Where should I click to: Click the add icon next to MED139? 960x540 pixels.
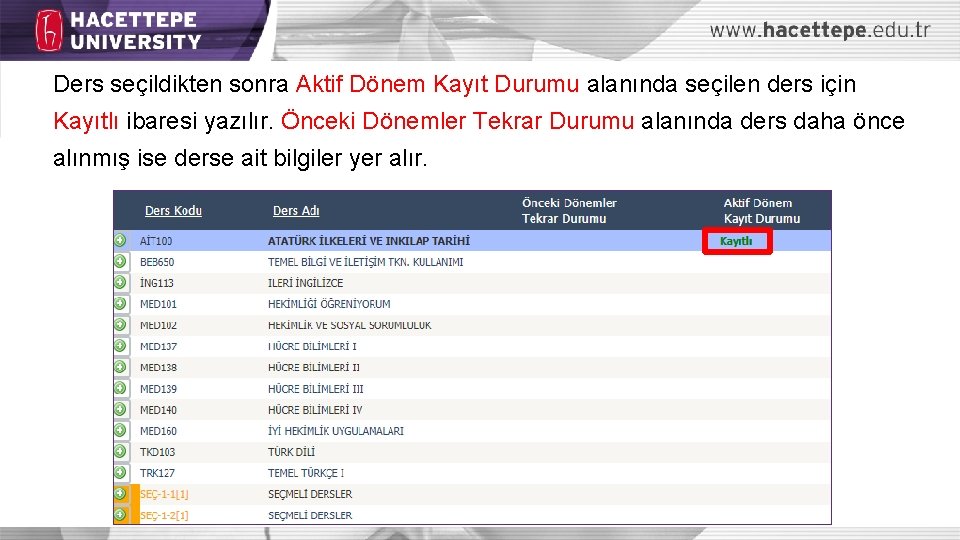tap(120, 388)
